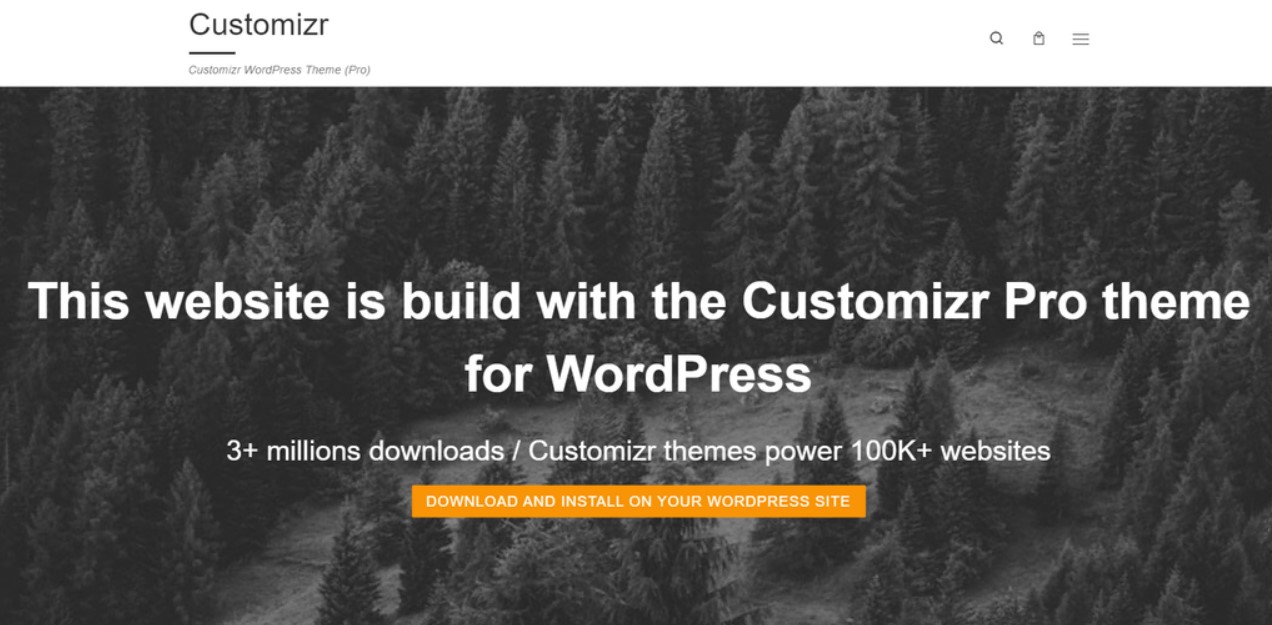Click Download and Install on Your WordPress Site
Image resolution: width=1272 pixels, height=625 pixels.
pyautogui.click(x=638, y=501)
